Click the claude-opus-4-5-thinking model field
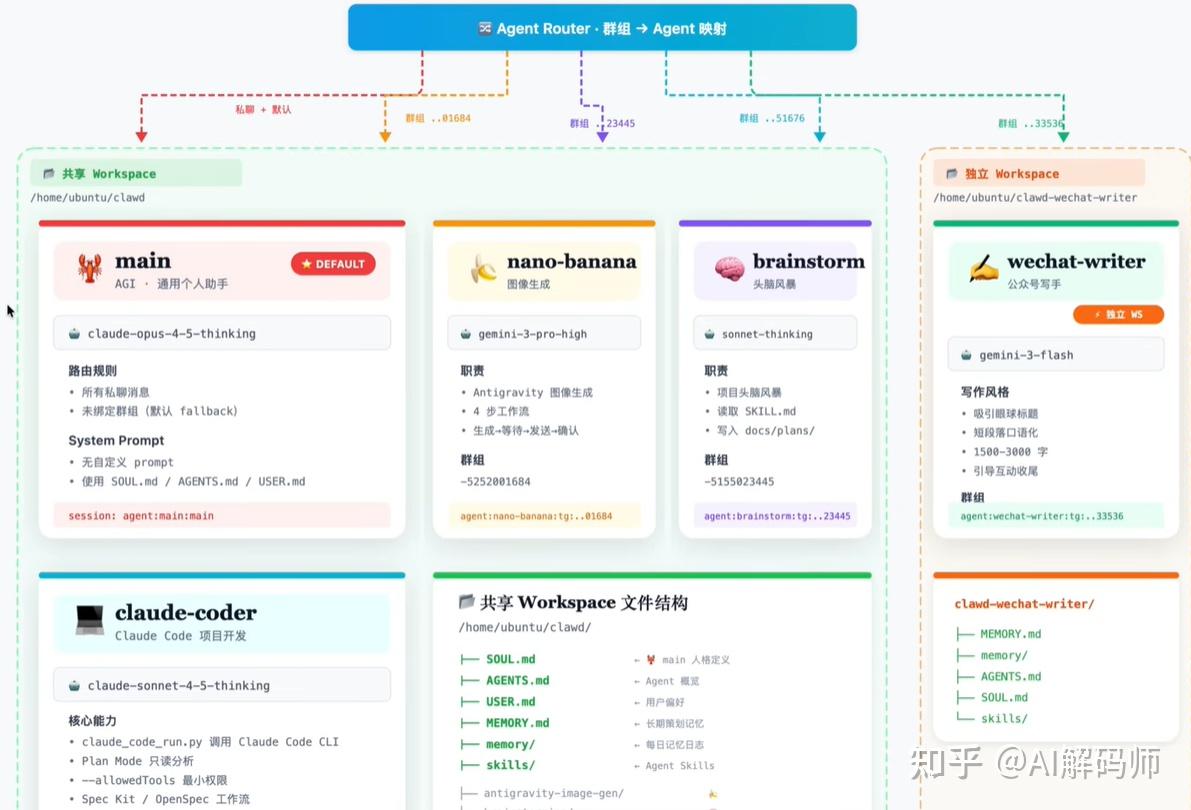Viewport: 1191px width, 810px height. point(222,334)
